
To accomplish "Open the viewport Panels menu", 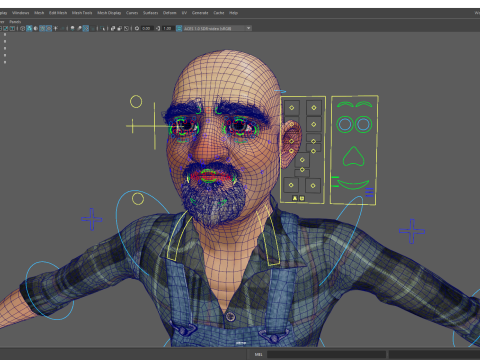I will (15, 22).
